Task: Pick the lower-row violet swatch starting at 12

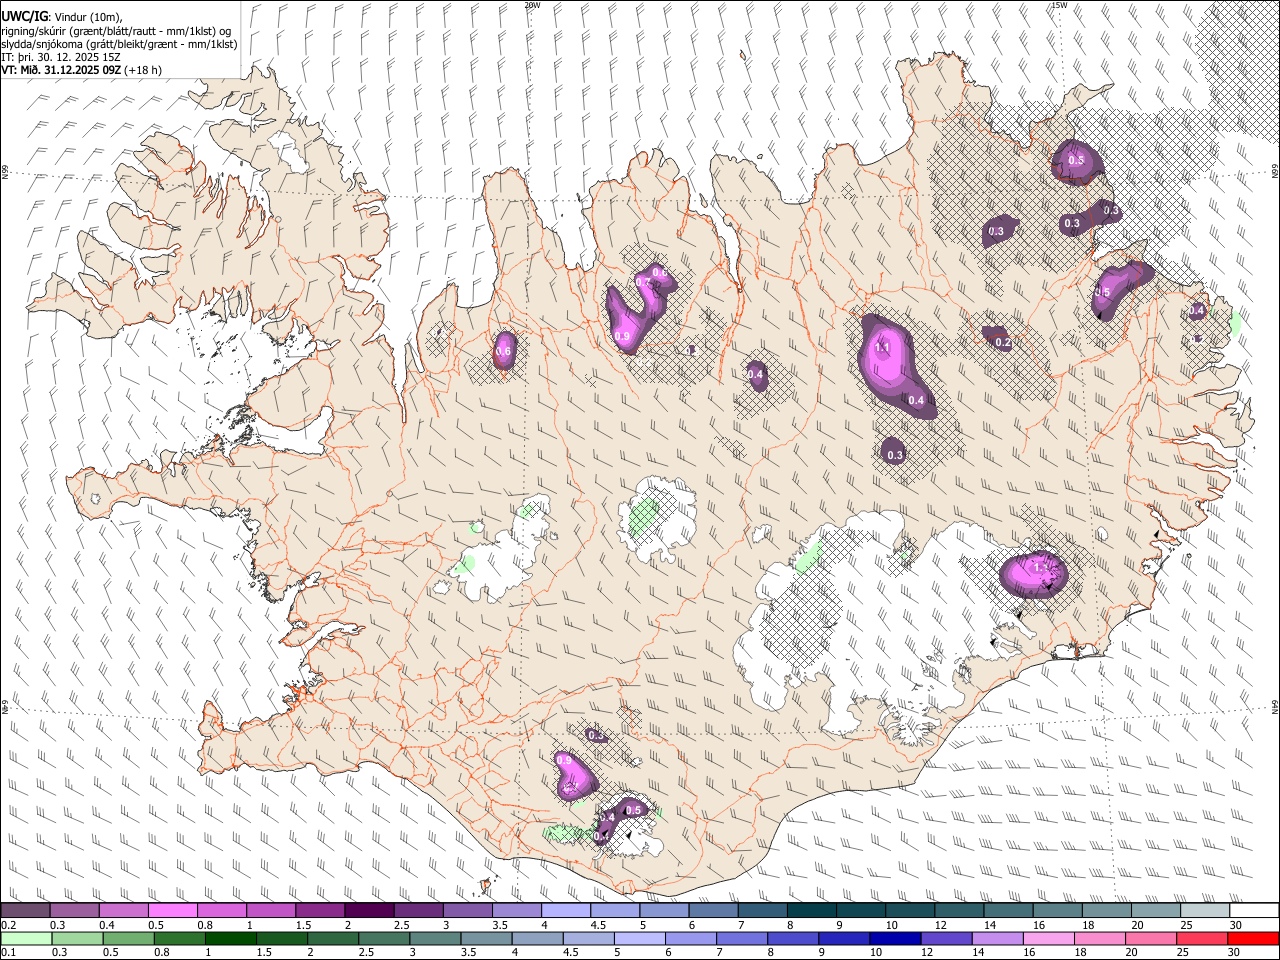Action: (x=945, y=938)
